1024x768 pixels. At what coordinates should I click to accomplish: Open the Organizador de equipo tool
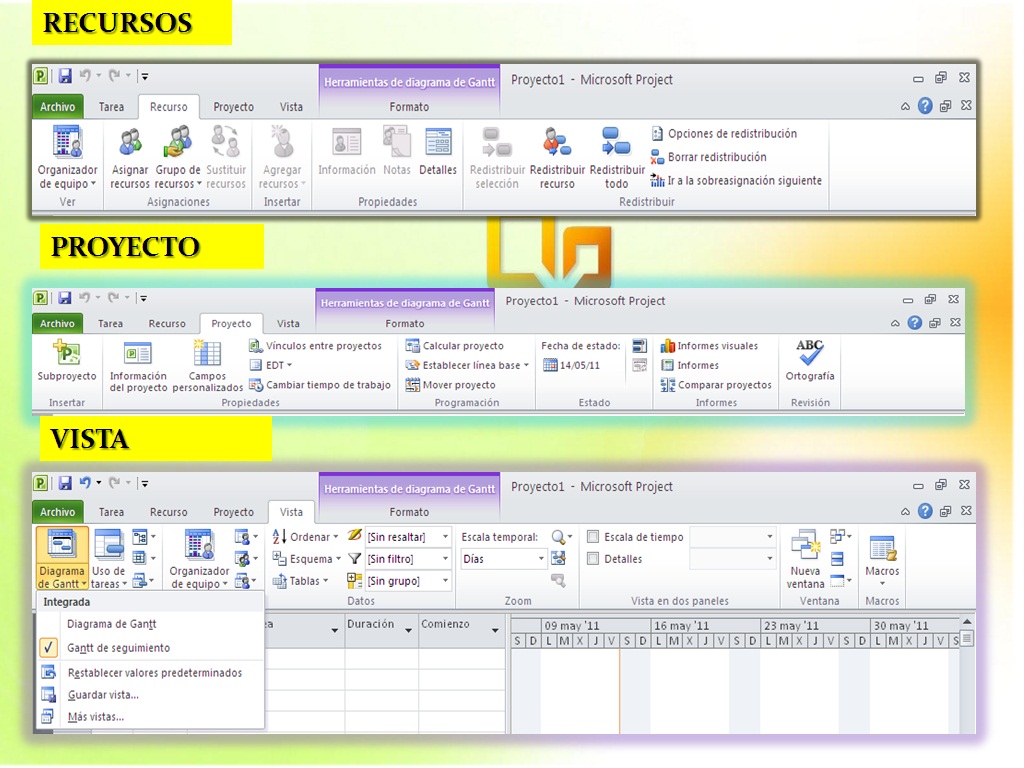pyautogui.click(x=66, y=158)
